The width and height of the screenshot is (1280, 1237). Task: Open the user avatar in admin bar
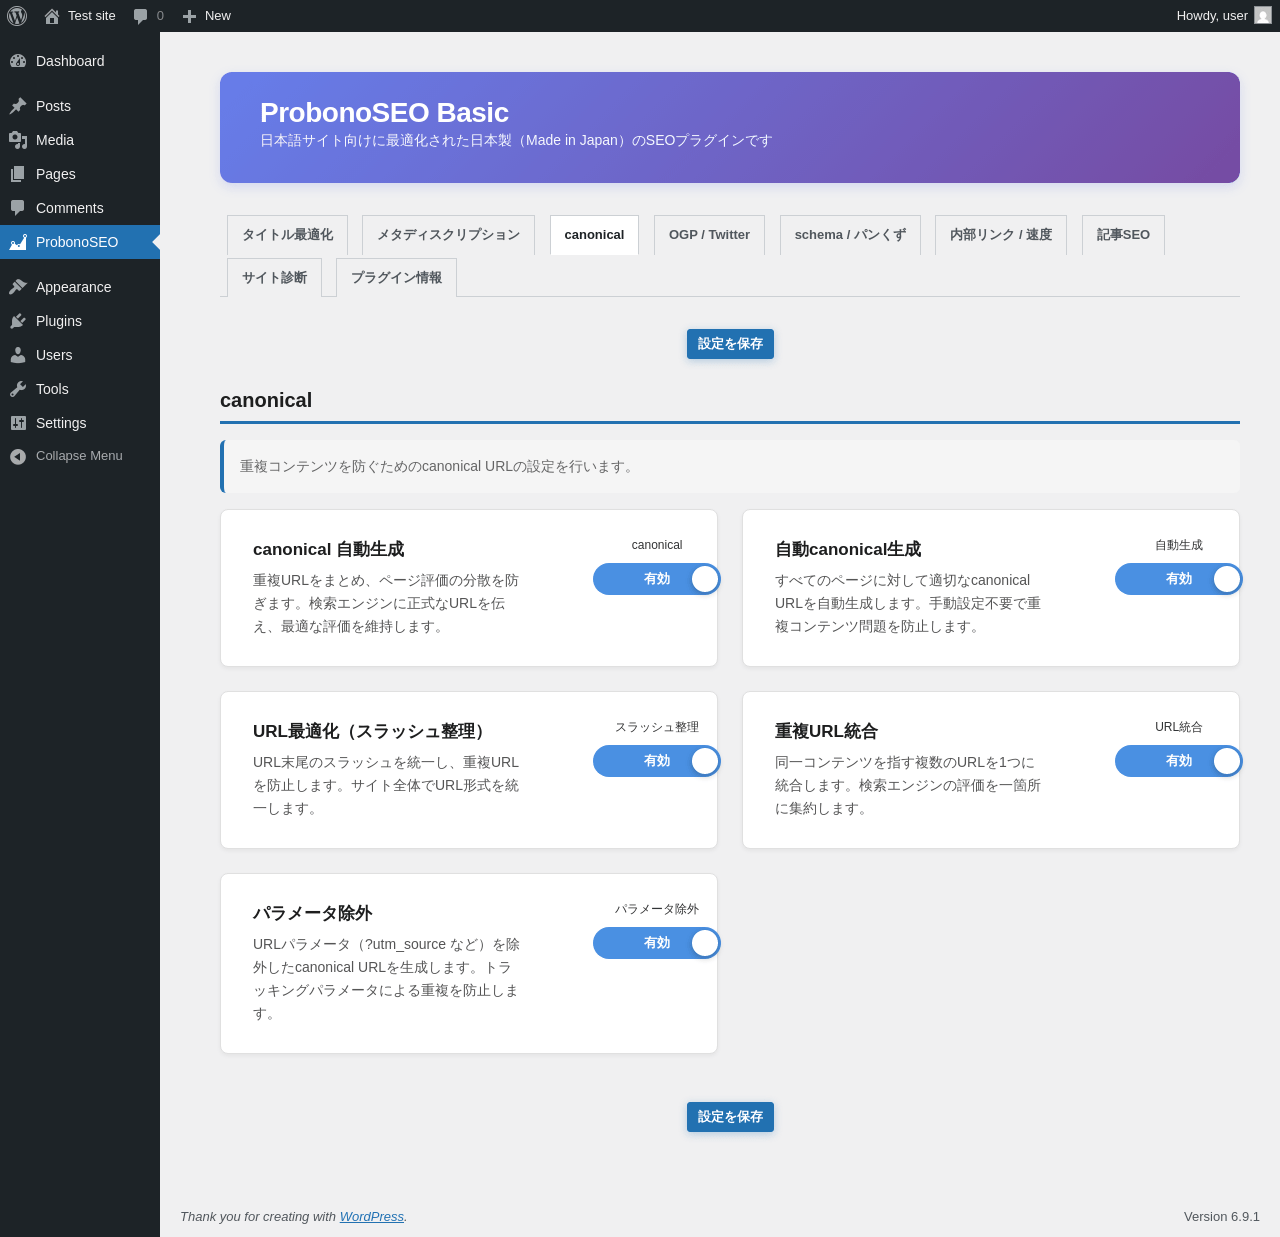tap(1263, 15)
